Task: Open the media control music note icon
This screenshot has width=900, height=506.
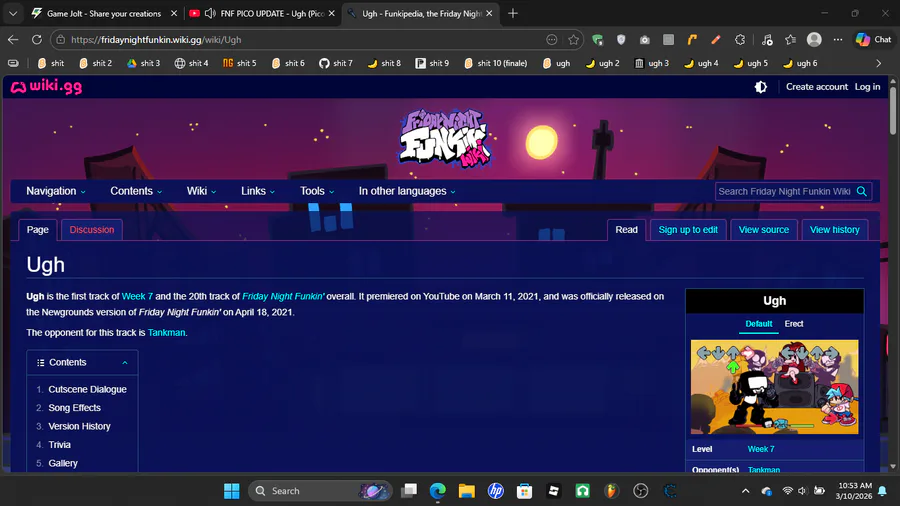Action: pyautogui.click(x=767, y=40)
